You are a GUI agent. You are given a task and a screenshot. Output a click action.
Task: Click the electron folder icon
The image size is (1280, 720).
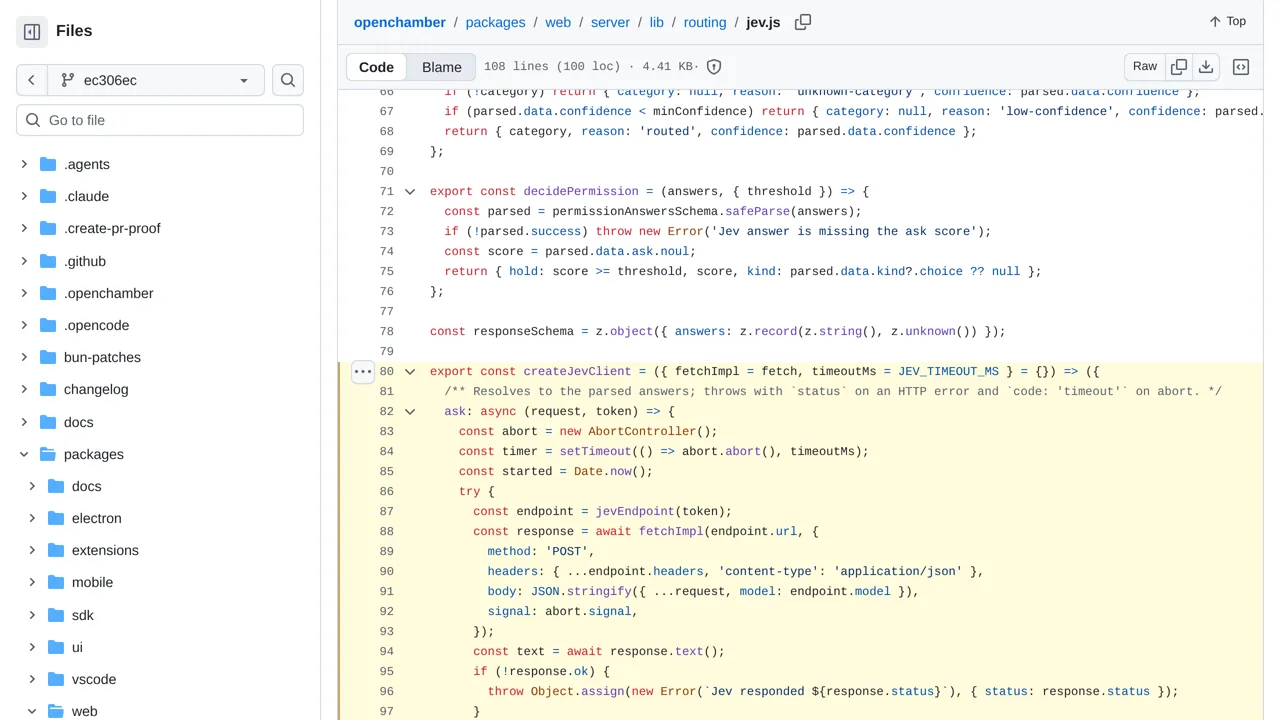(x=56, y=518)
